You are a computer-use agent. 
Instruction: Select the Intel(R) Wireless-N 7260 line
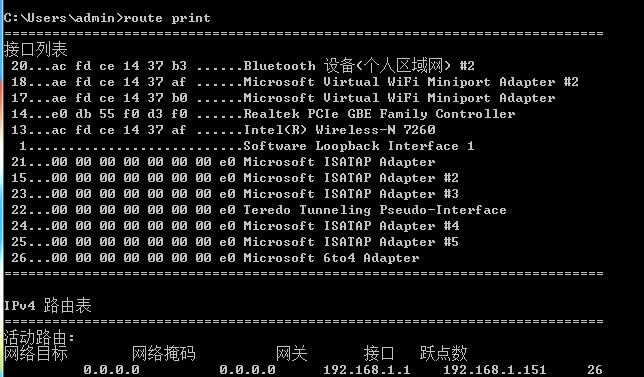click(223, 130)
